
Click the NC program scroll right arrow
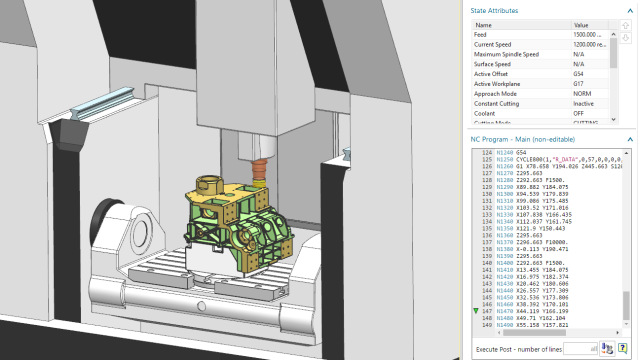[618, 333]
